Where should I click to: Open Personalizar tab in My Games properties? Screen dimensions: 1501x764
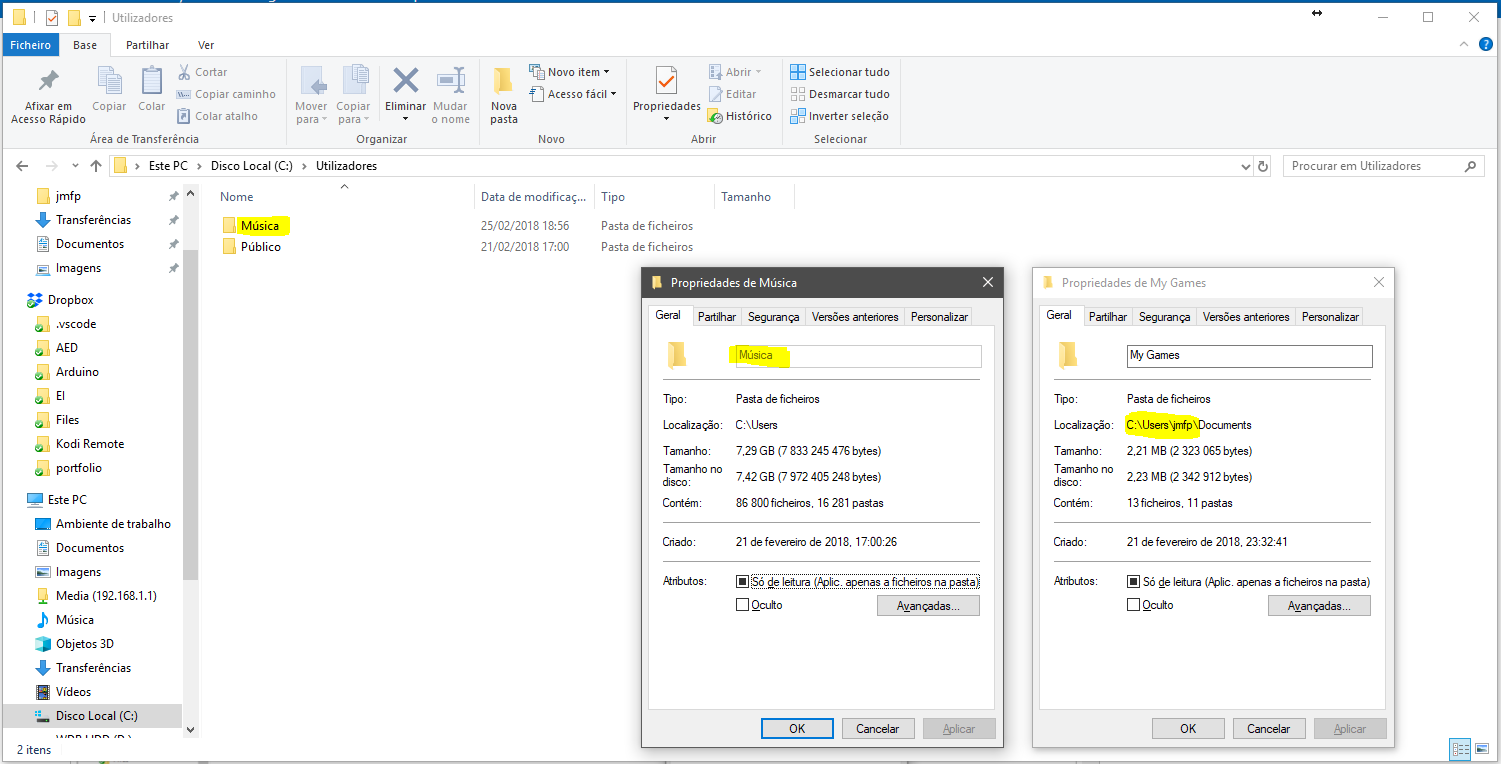pyautogui.click(x=1330, y=317)
